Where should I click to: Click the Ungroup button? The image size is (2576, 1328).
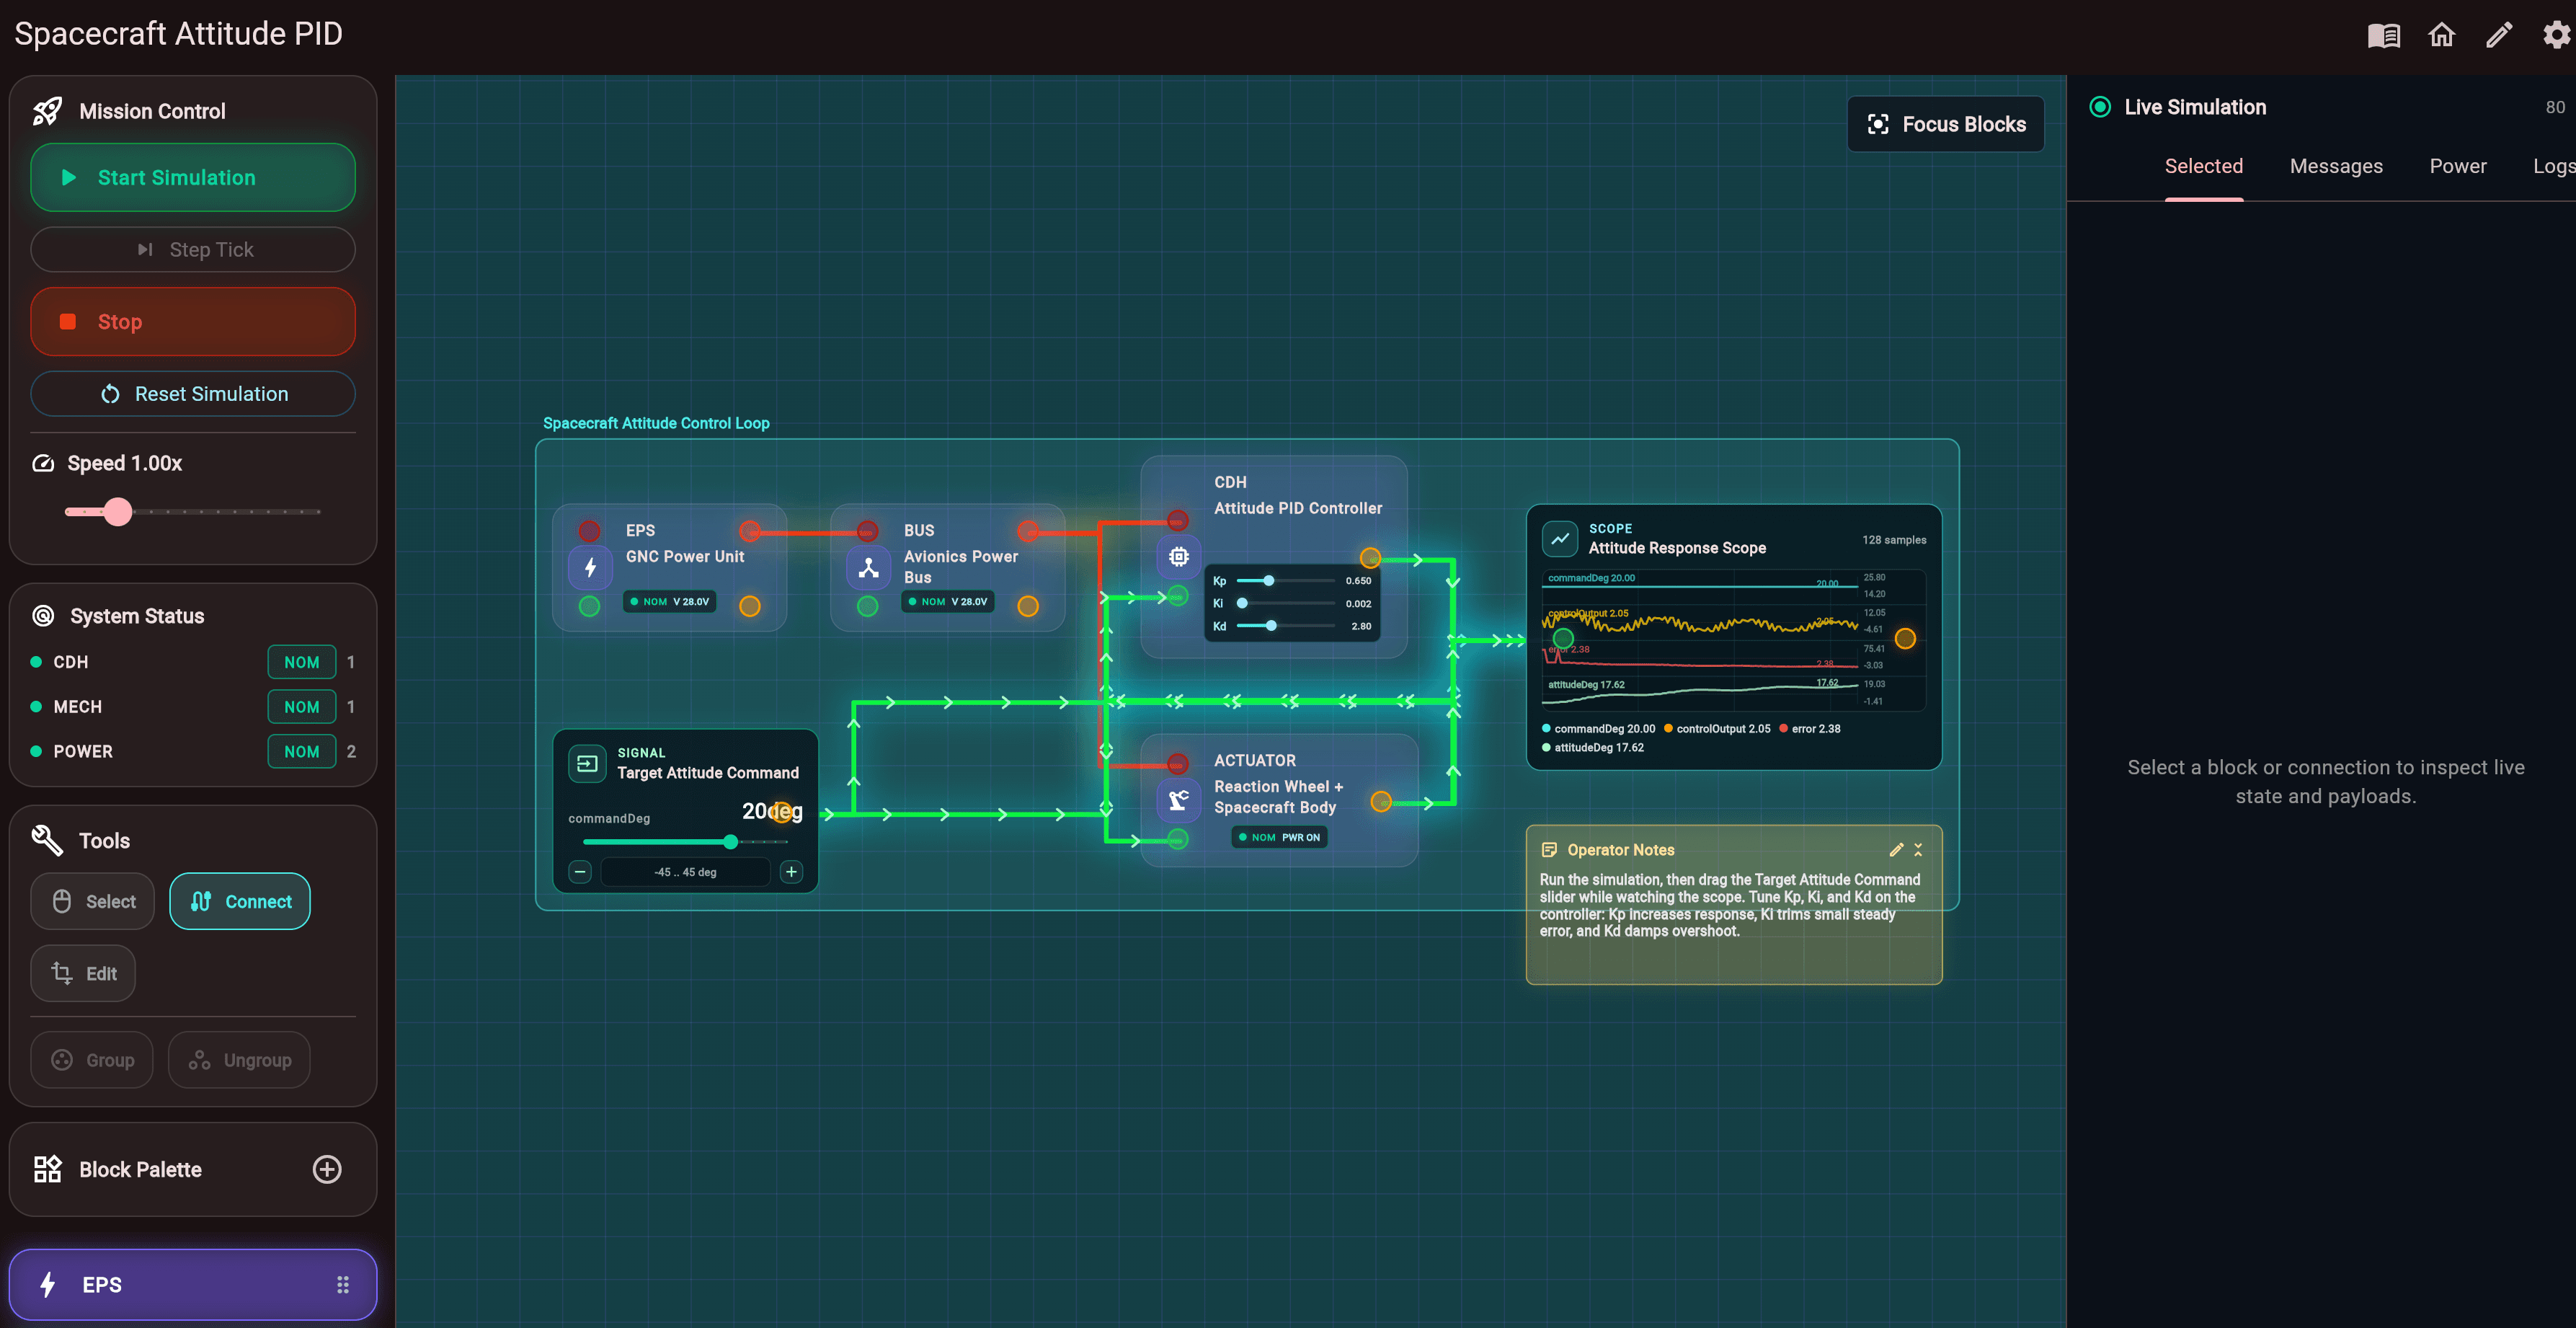239,1060
